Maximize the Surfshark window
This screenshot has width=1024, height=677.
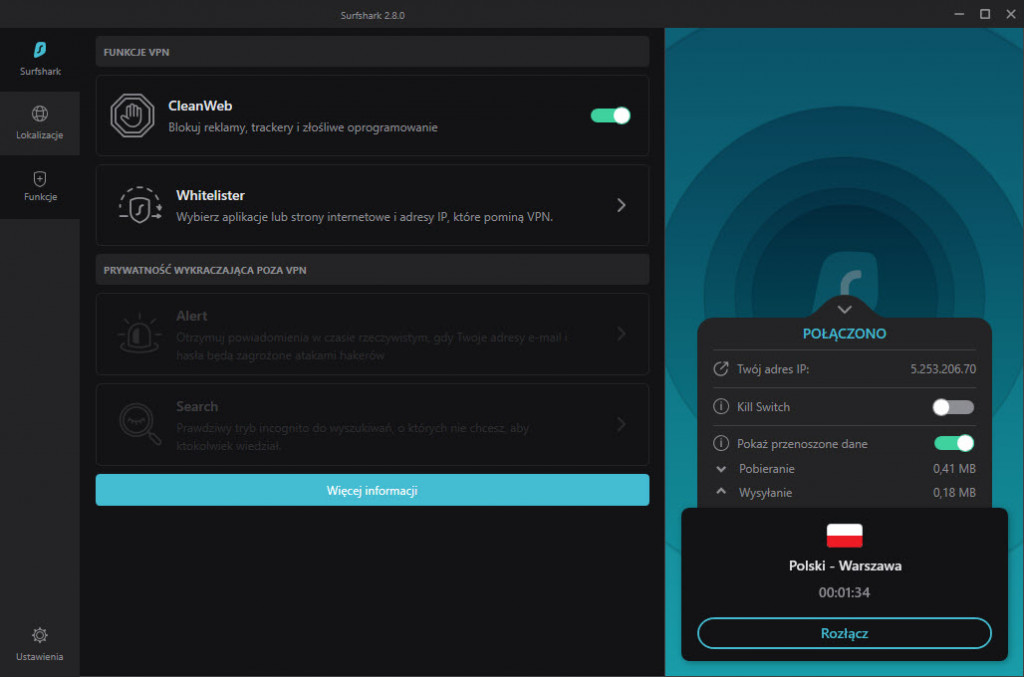click(x=985, y=14)
